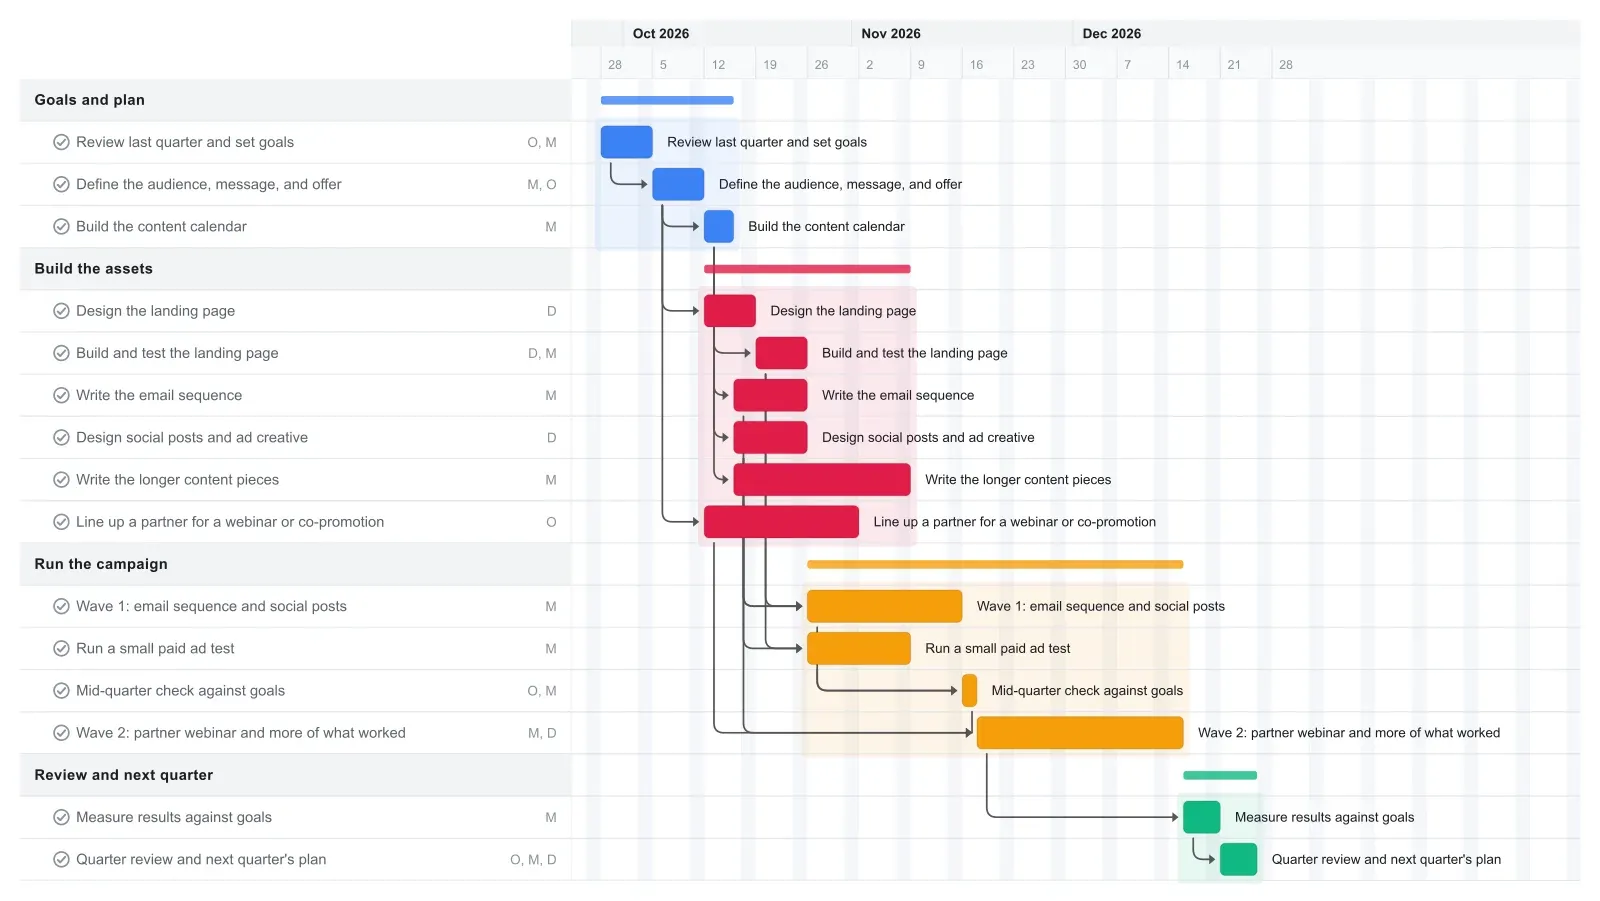Collapse the 'Goals and plan' section header
The height and width of the screenshot is (901, 1600).
pyautogui.click(x=295, y=100)
